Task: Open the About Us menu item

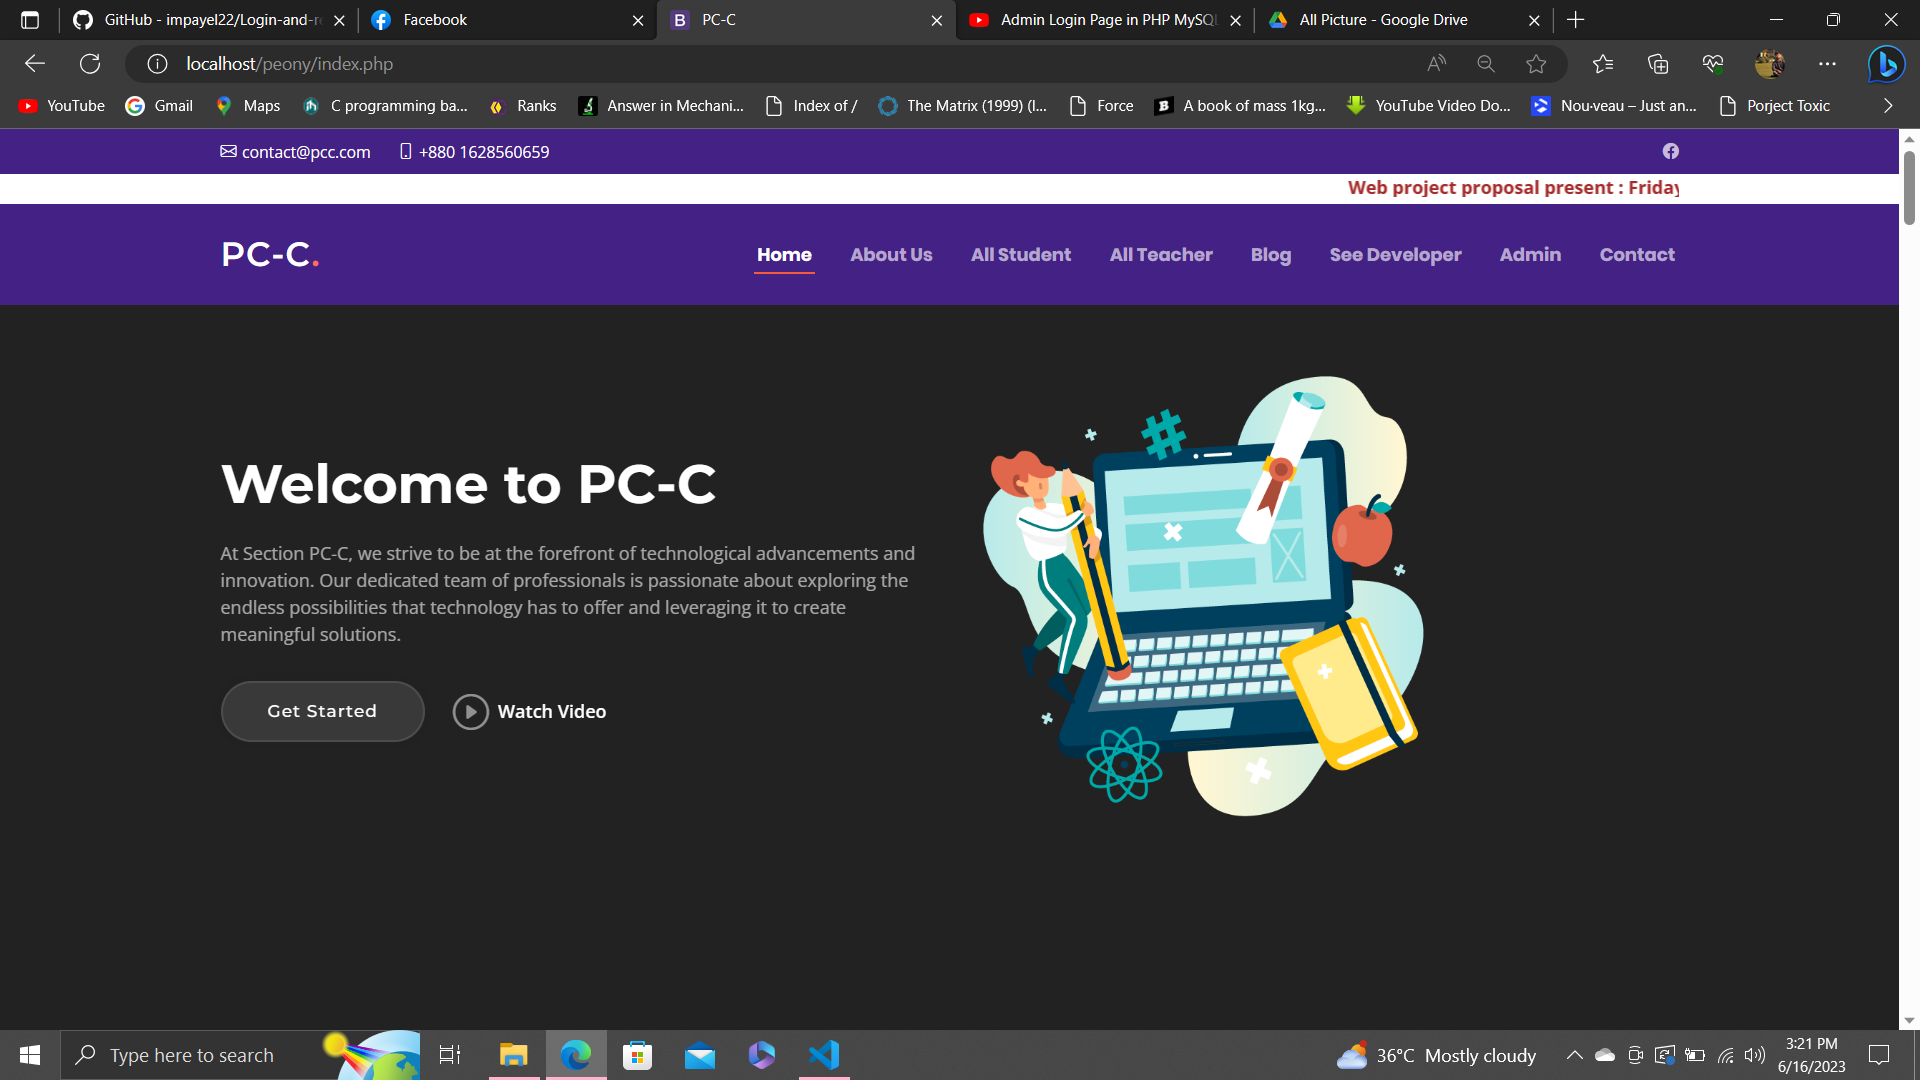Action: (x=890, y=255)
